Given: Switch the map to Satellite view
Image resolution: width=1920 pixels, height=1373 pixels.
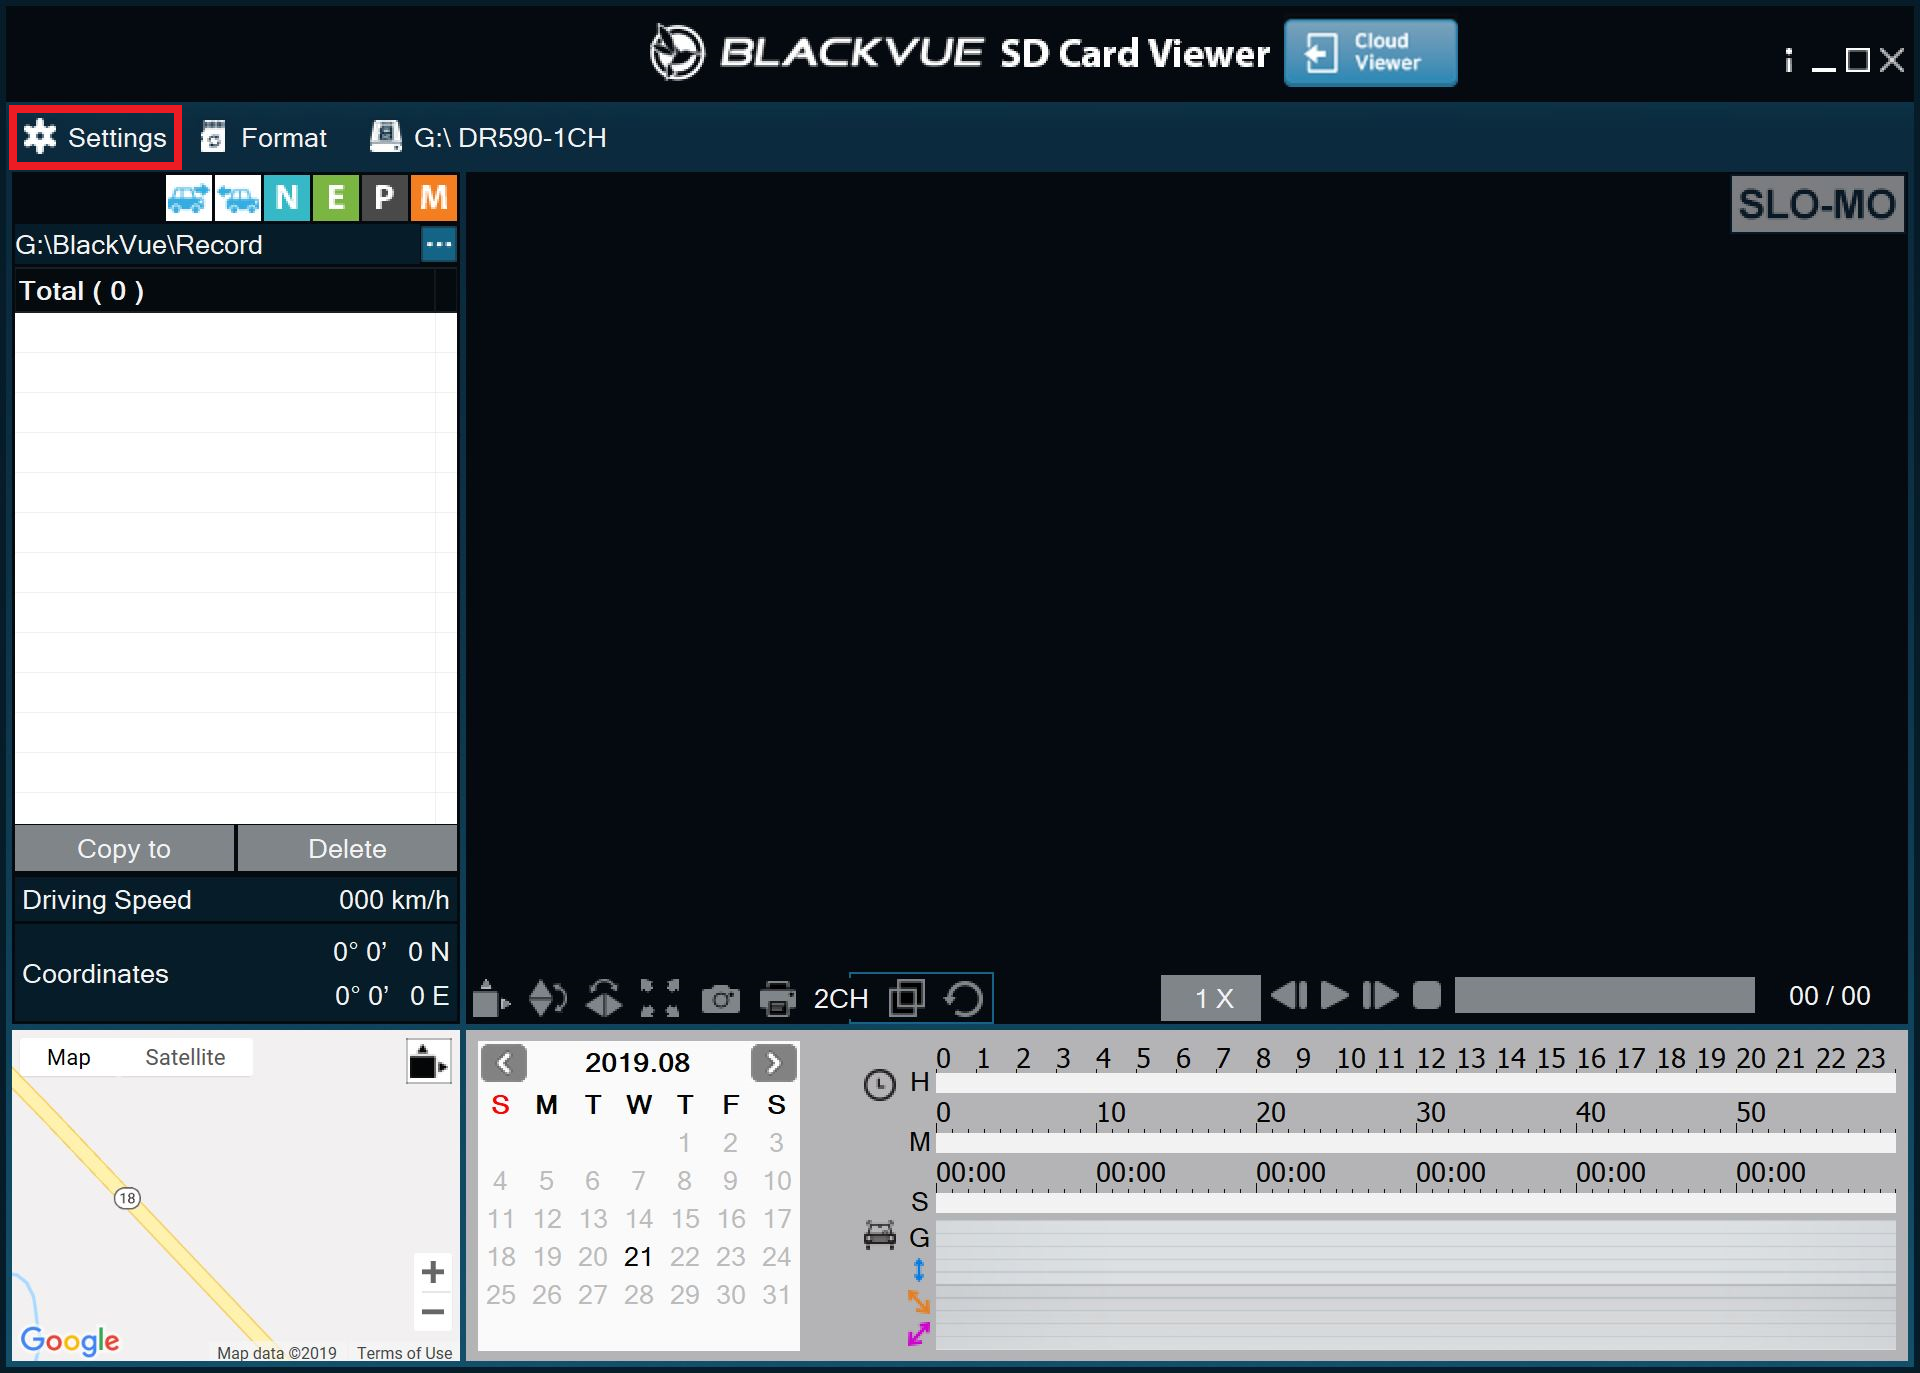Looking at the screenshot, I should [x=185, y=1057].
